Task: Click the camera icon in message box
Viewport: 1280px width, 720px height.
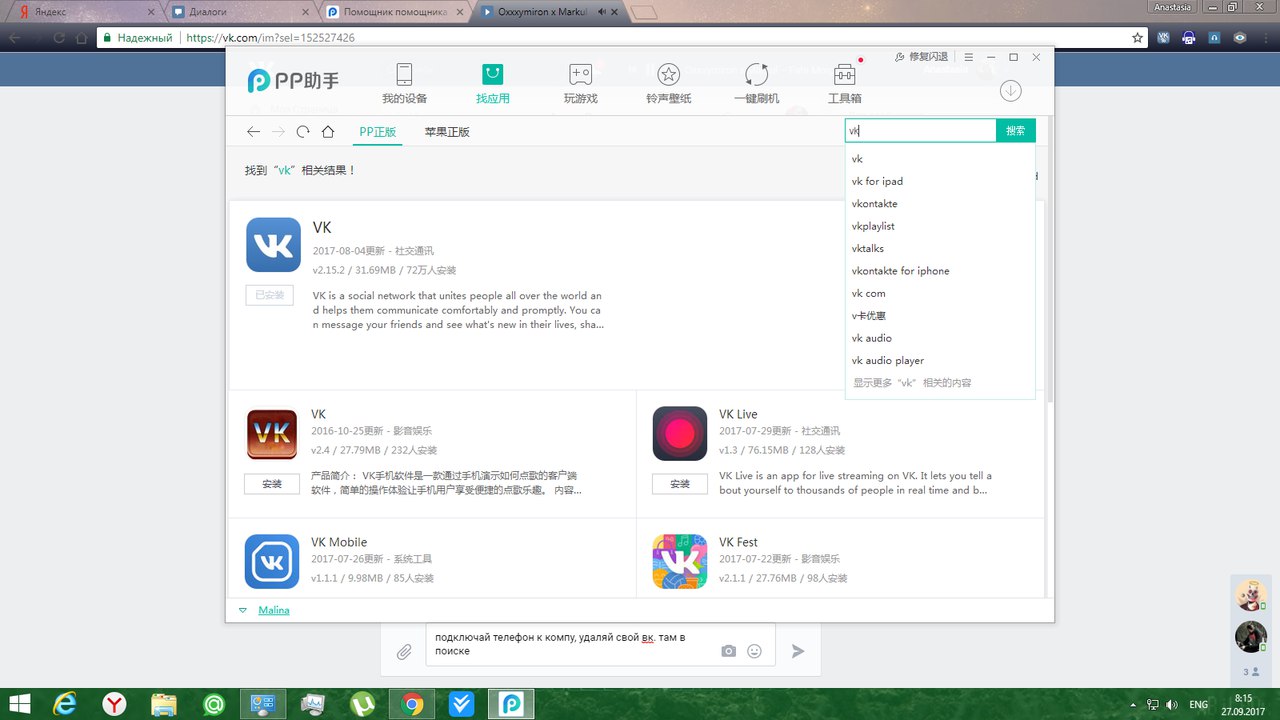Action: coord(729,651)
